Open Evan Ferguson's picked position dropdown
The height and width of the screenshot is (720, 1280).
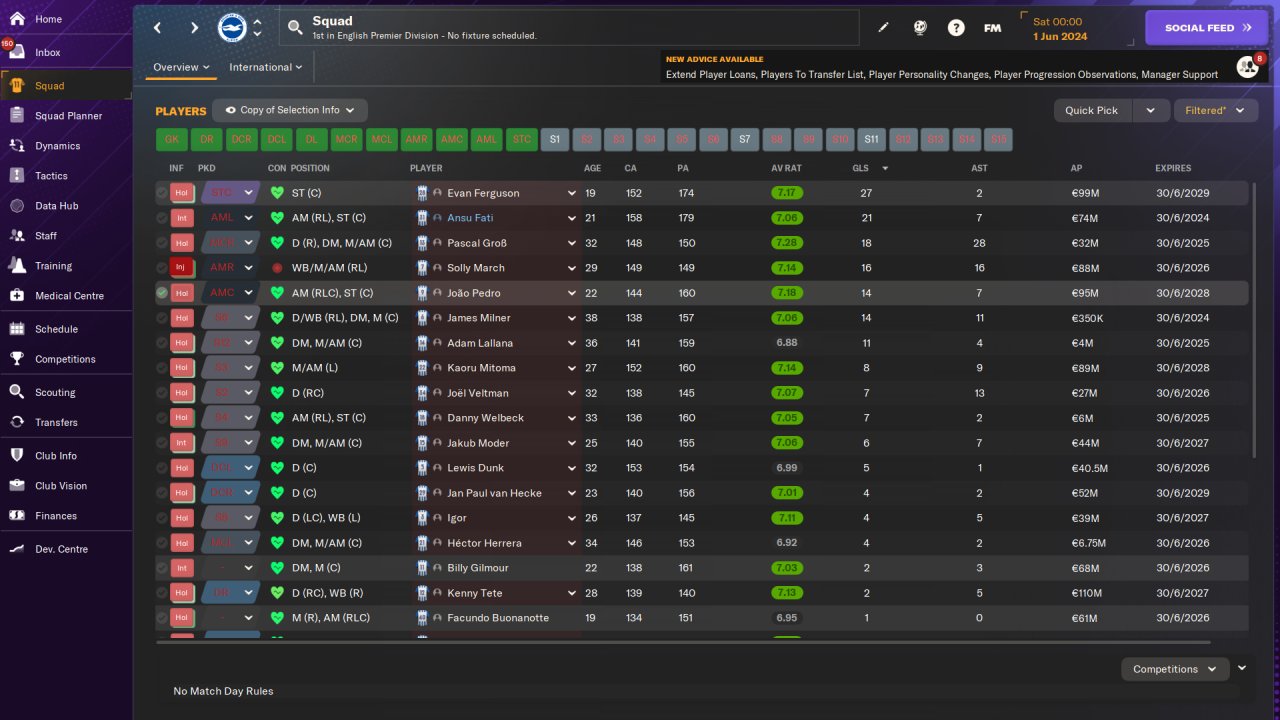(x=231, y=193)
